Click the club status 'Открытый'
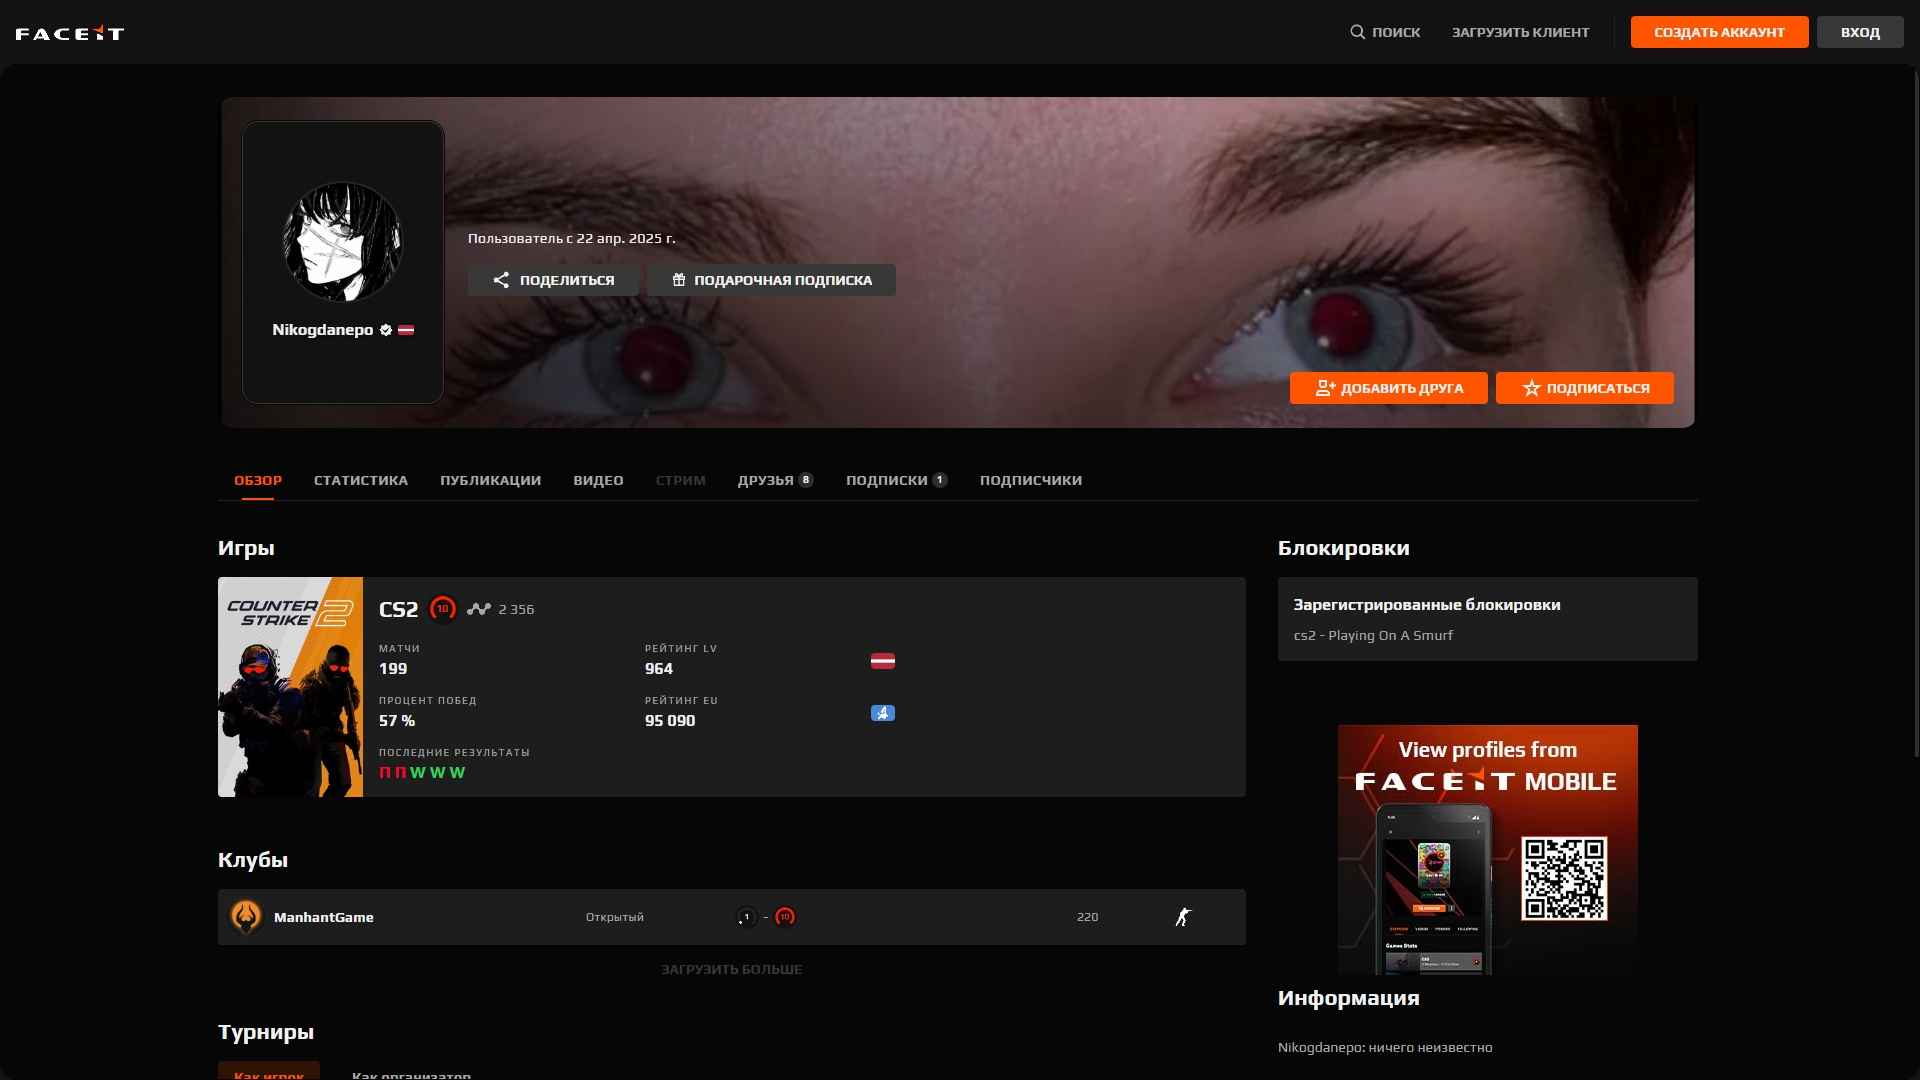The width and height of the screenshot is (1920, 1080). (x=615, y=917)
